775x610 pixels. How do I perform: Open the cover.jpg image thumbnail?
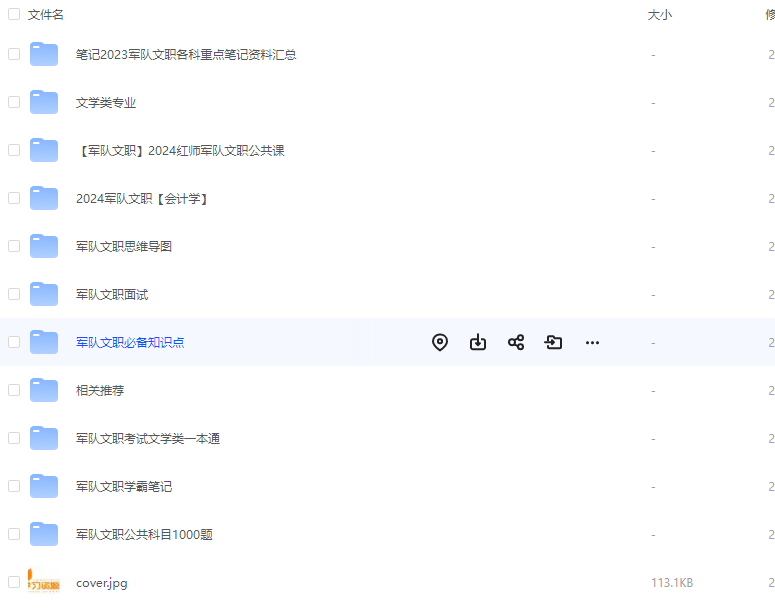pyautogui.click(x=43, y=581)
